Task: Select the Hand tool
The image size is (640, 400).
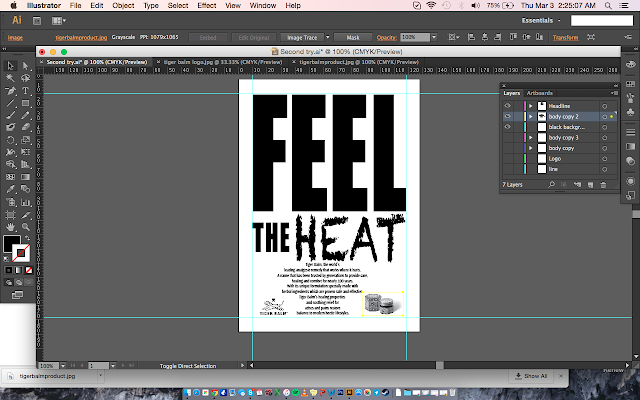Action: 10,227
